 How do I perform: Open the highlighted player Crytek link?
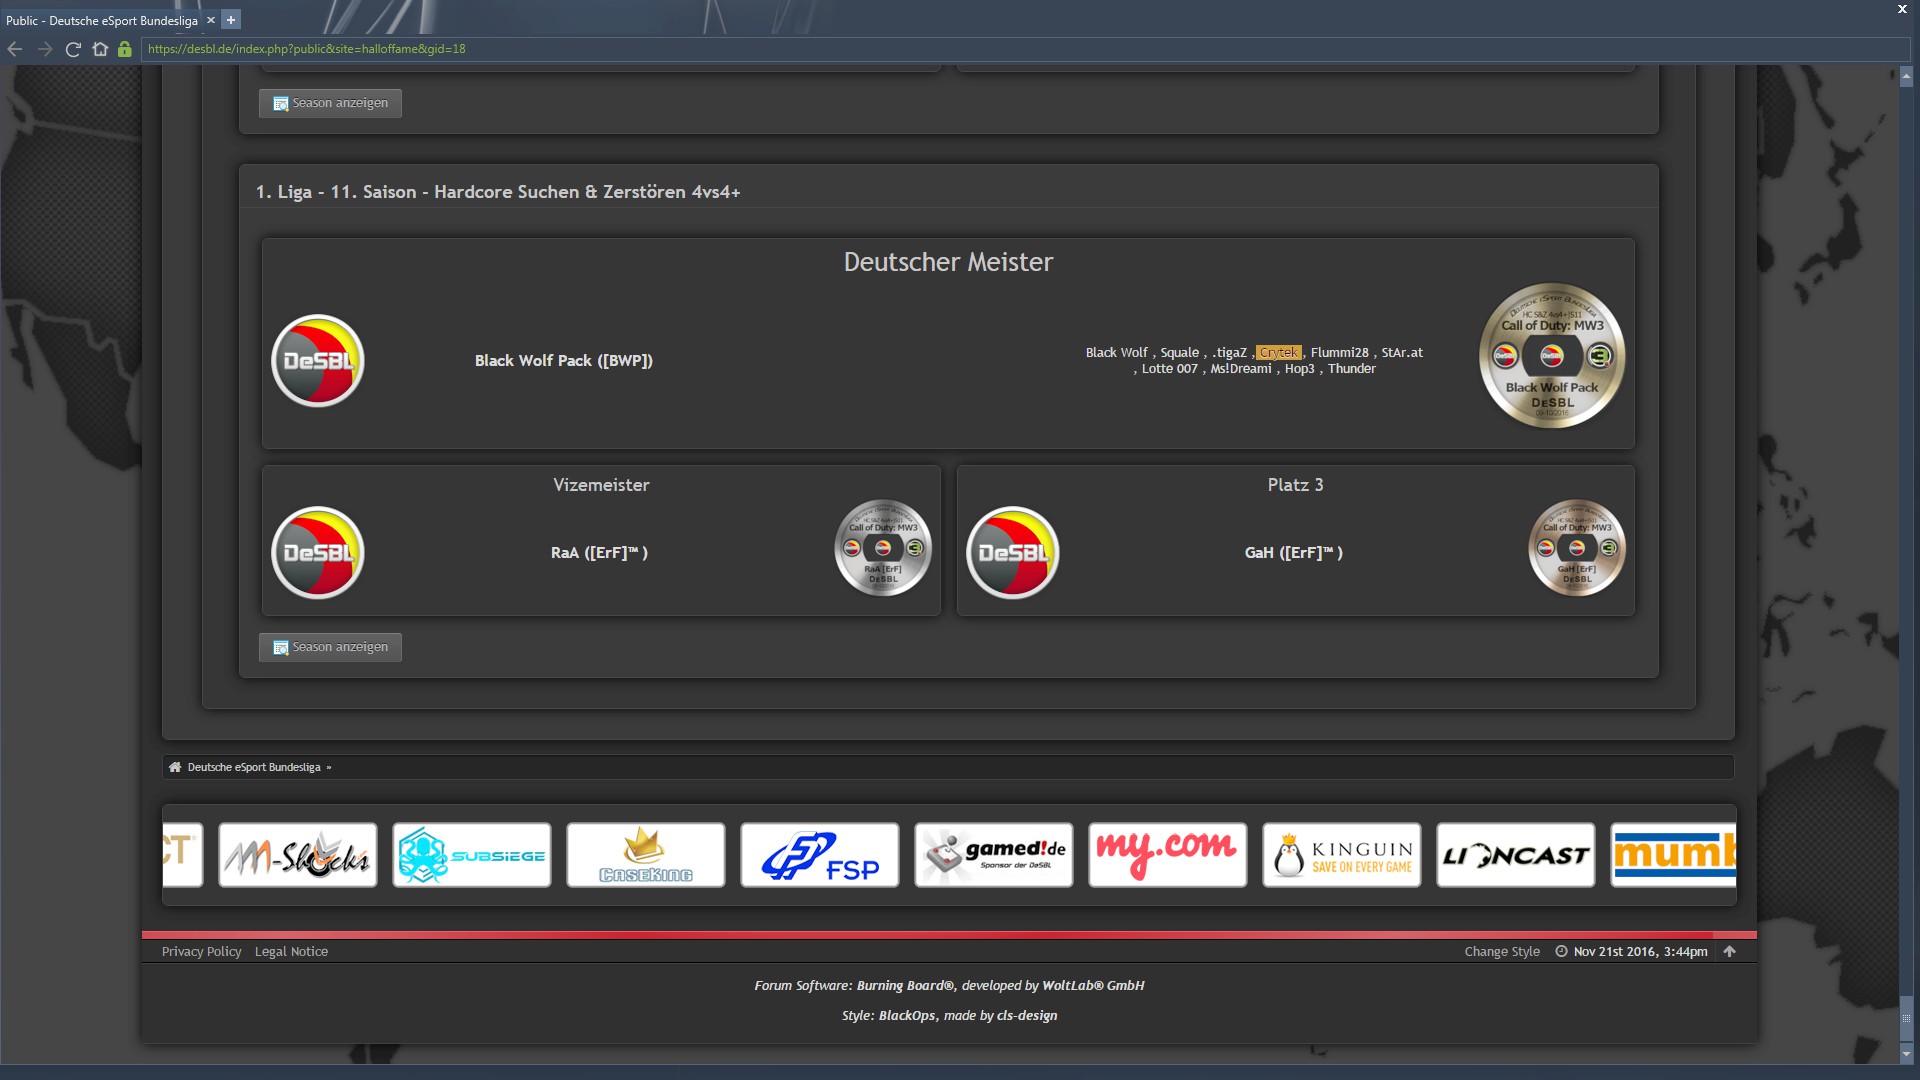1278,352
